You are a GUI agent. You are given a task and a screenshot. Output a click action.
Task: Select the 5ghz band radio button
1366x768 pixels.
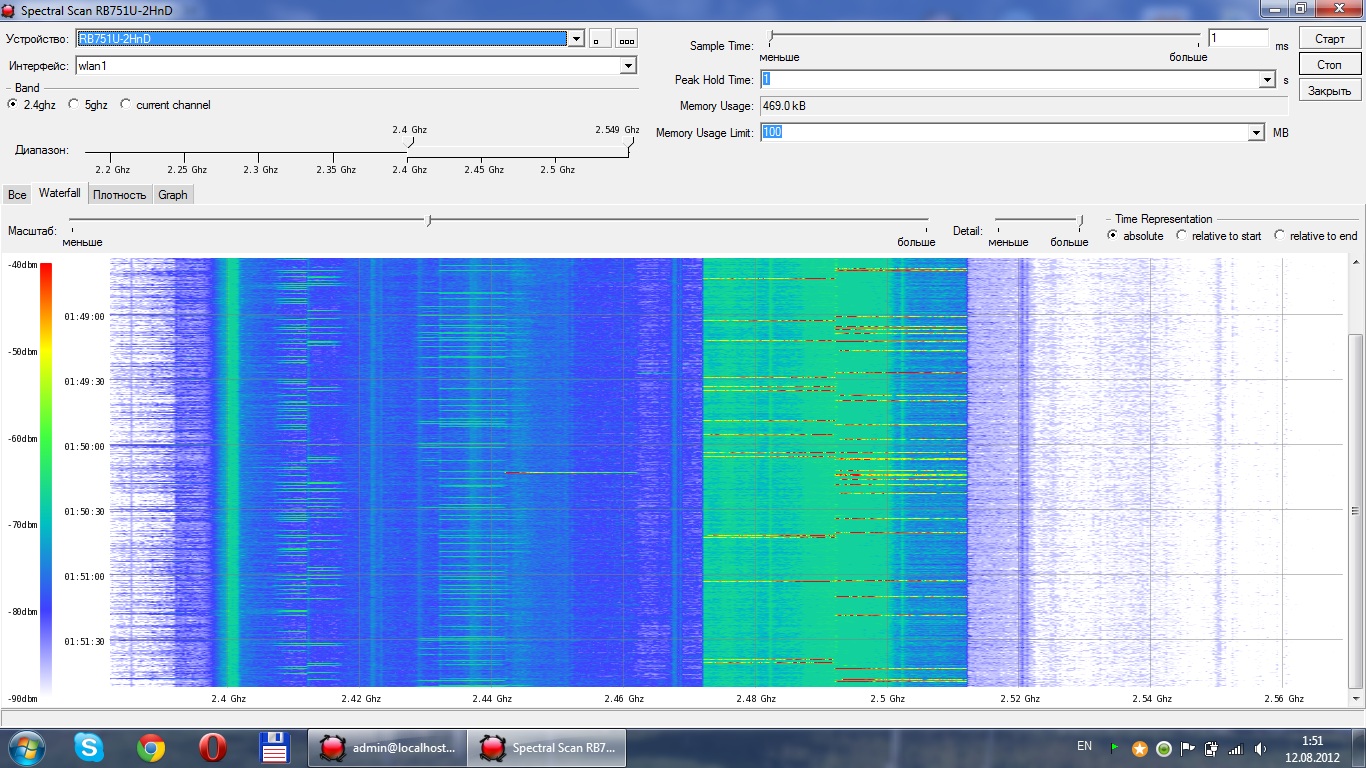point(74,104)
